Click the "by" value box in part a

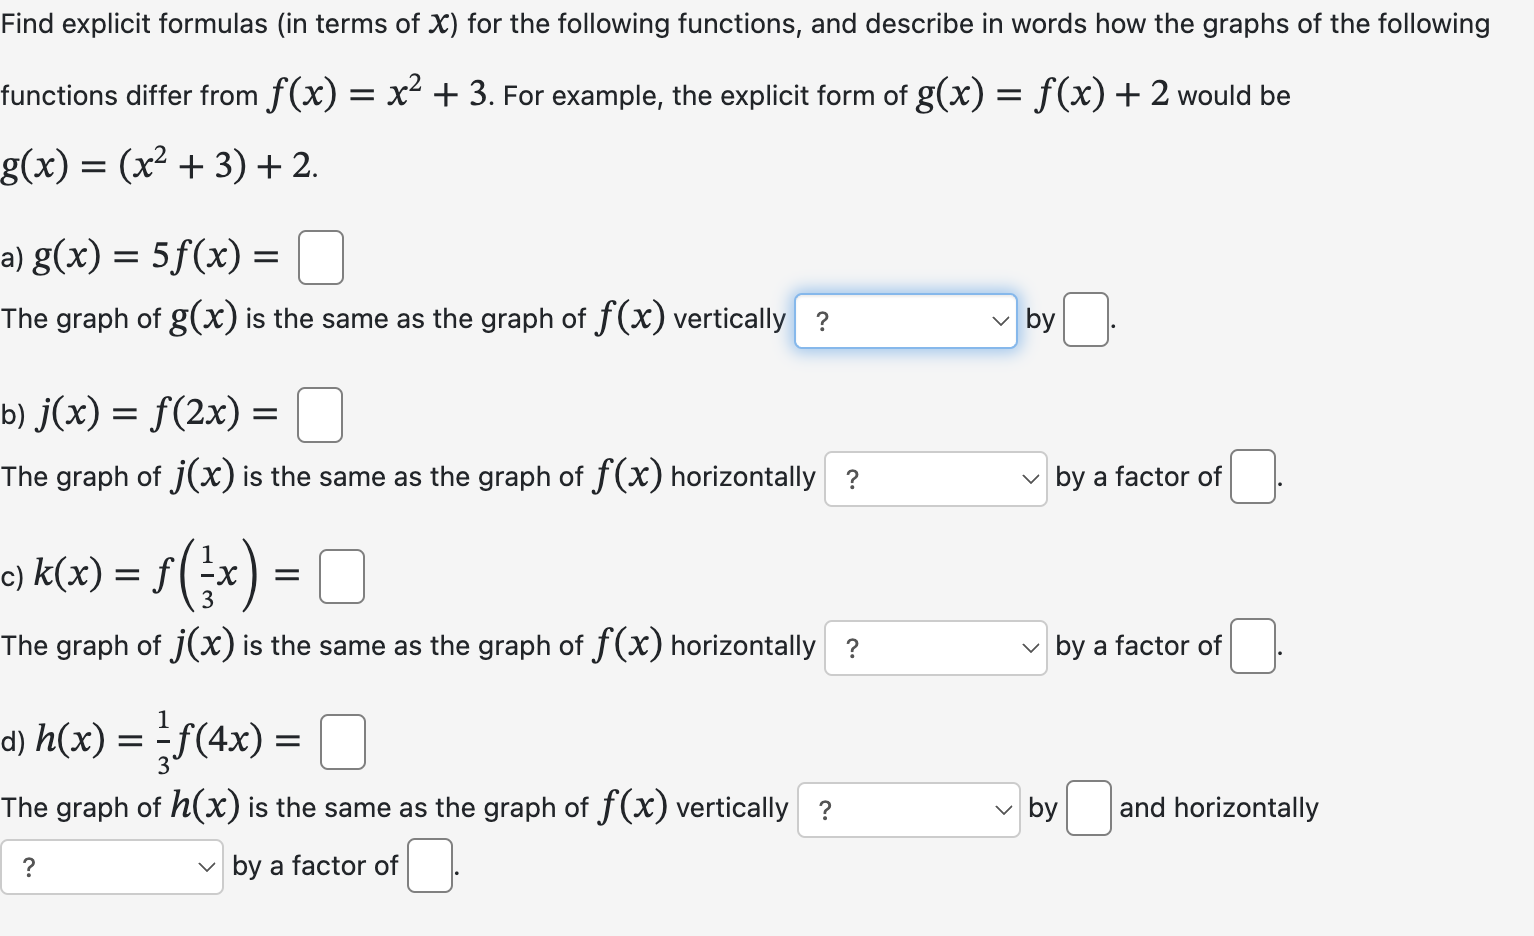coord(1085,320)
